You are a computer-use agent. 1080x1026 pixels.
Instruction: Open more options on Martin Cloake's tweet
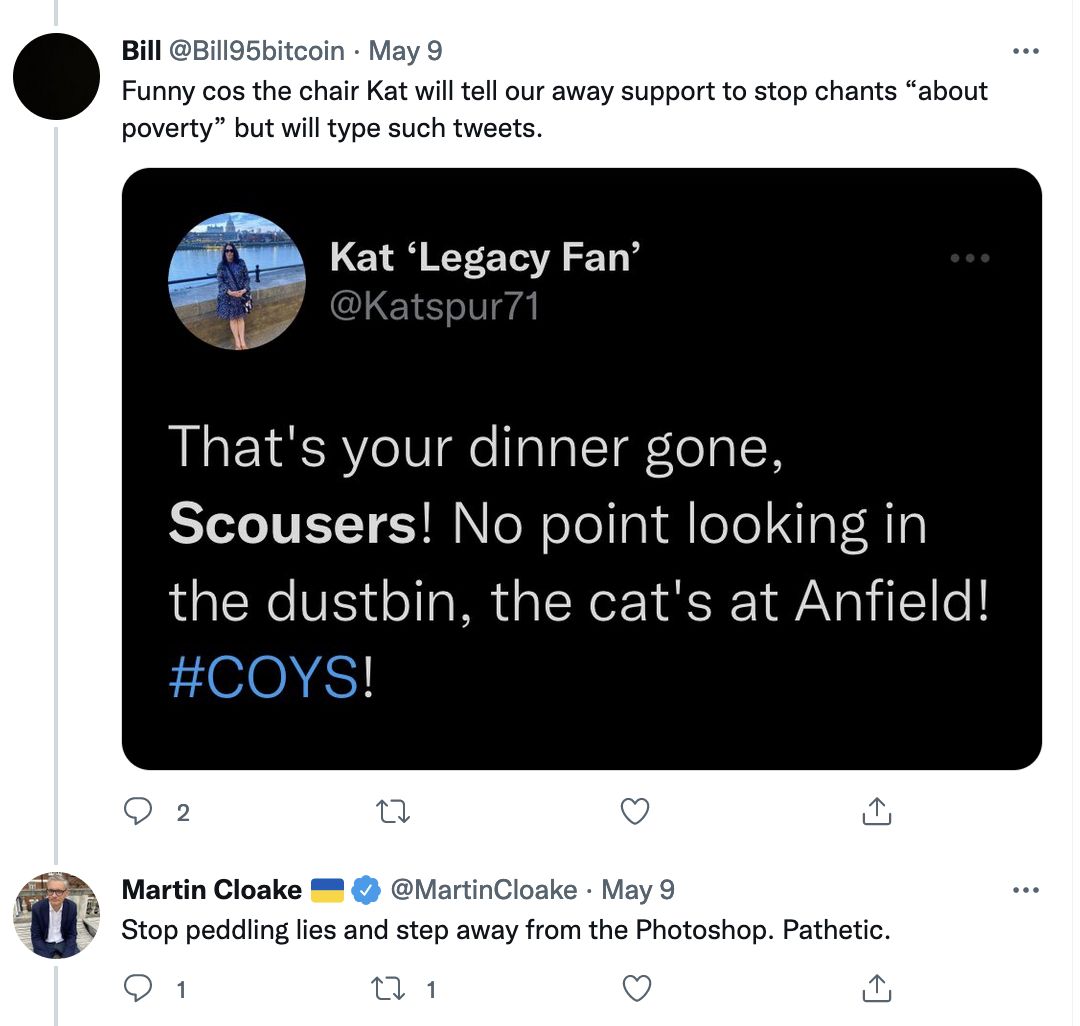1026,890
